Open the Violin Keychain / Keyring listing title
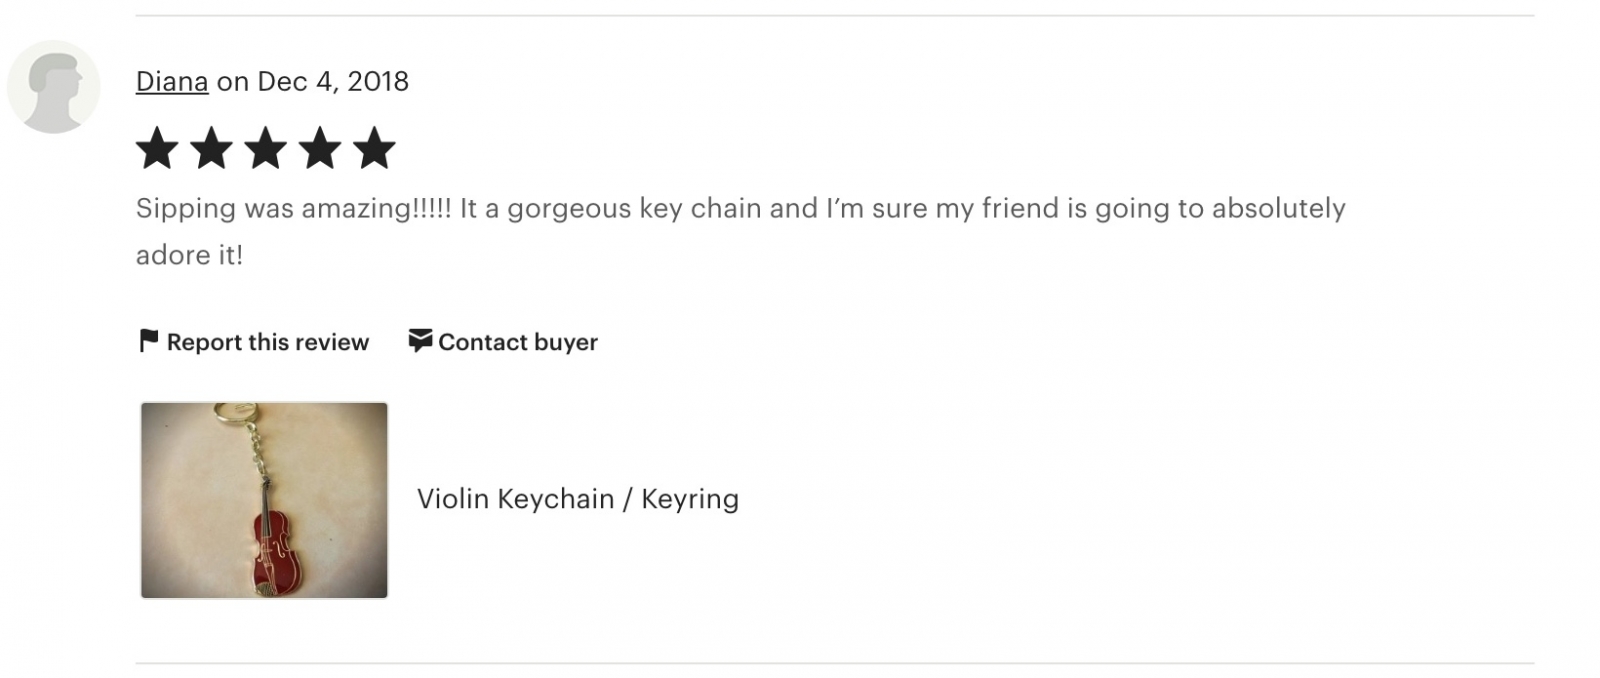 (578, 499)
